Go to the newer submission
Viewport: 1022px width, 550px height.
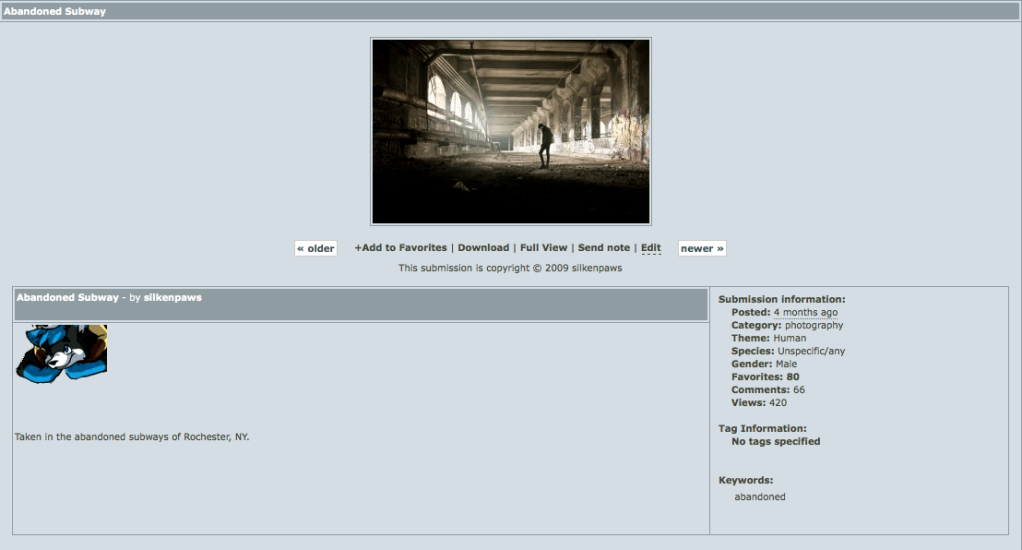702,248
